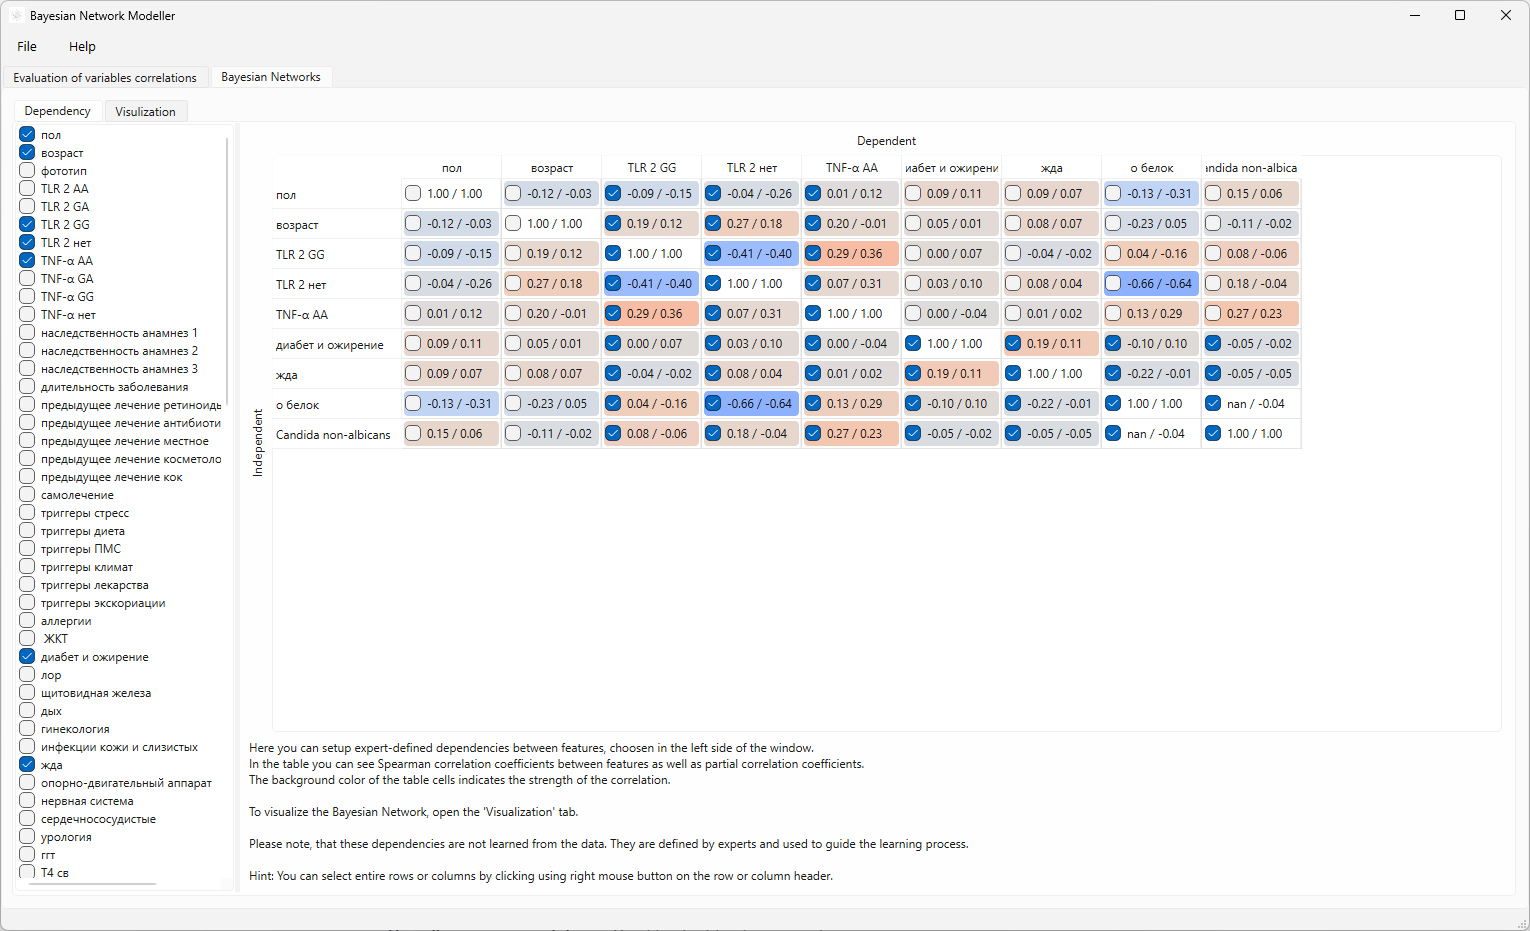1530x931 pixels.
Task: Check the Candida non-albicans versus пол cell
Action: [412, 433]
